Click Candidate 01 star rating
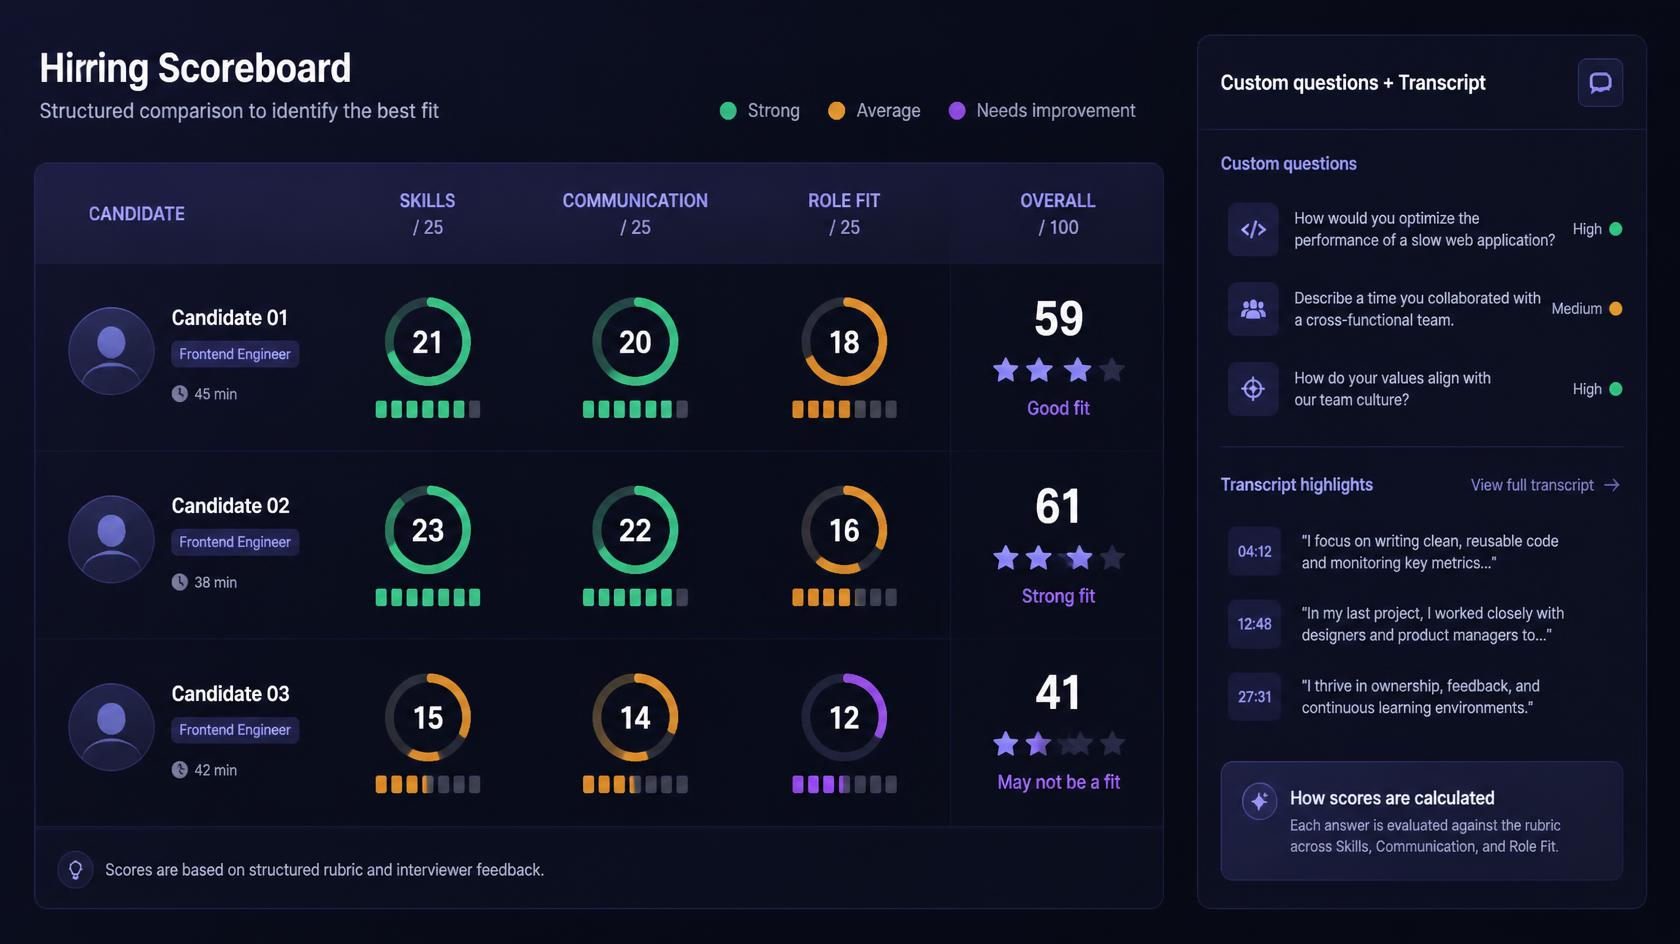Screen dimensions: 1680x944 point(1058,370)
